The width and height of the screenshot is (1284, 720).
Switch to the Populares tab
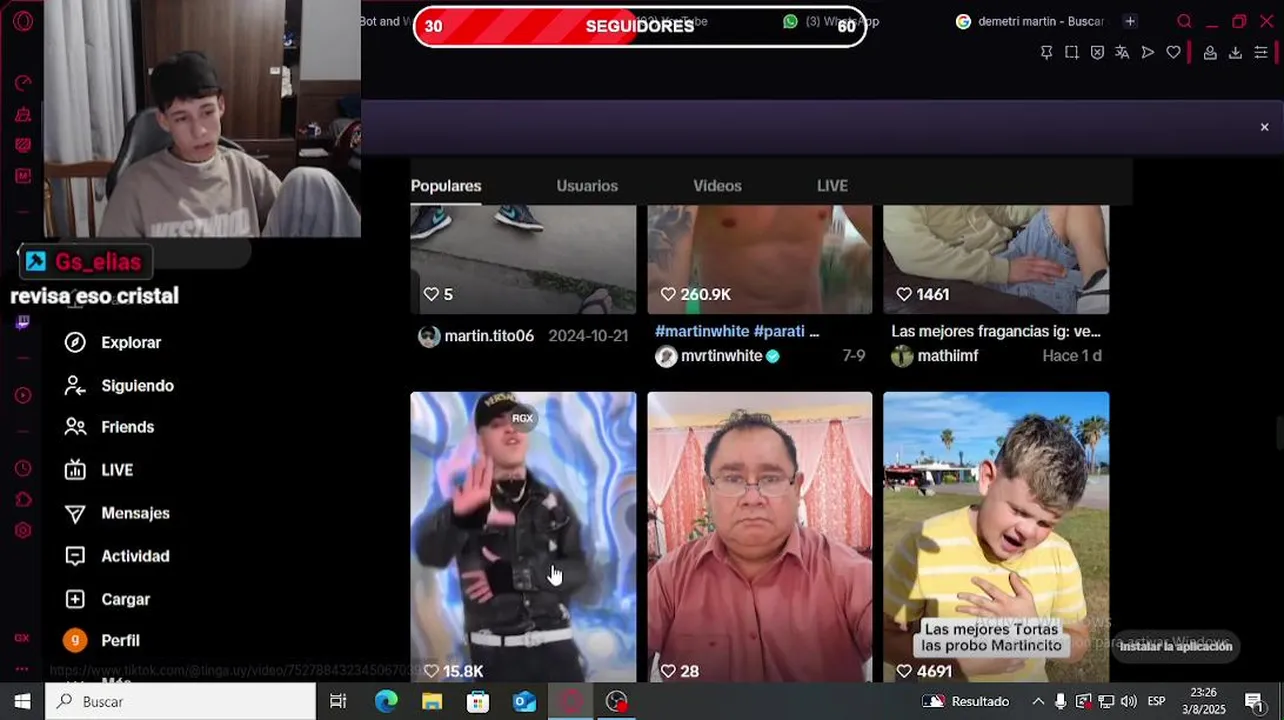coord(446,186)
